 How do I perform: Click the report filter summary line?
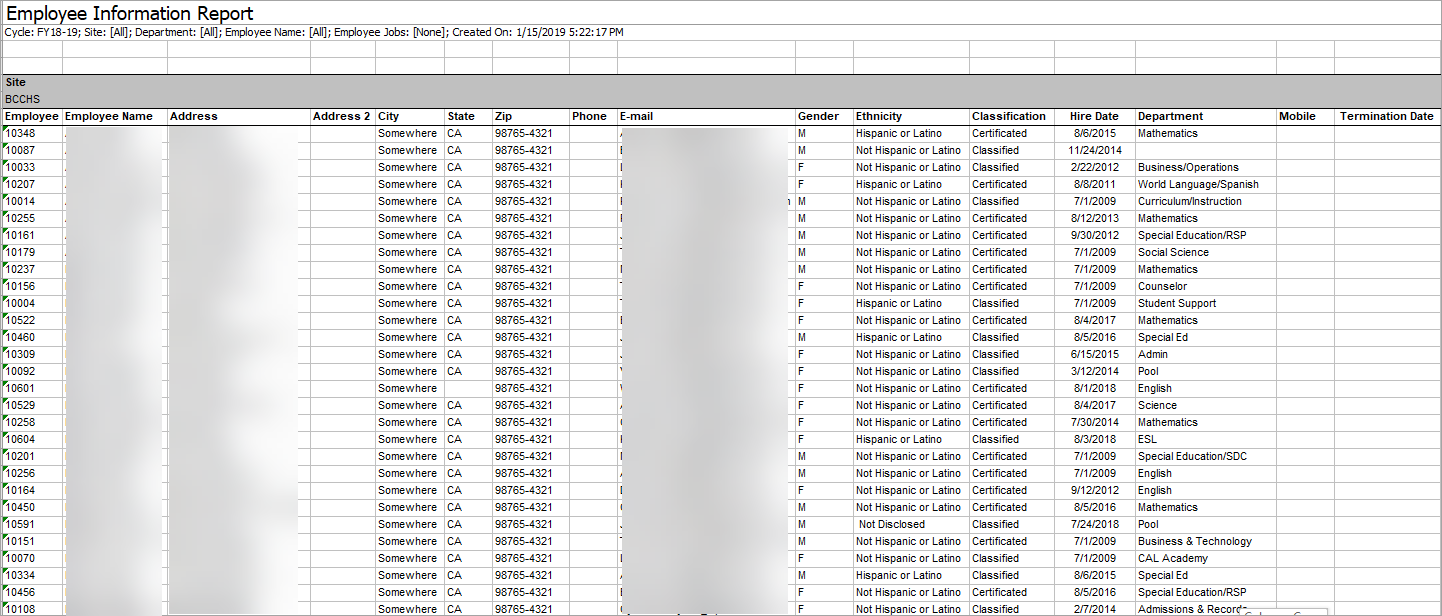click(x=314, y=32)
